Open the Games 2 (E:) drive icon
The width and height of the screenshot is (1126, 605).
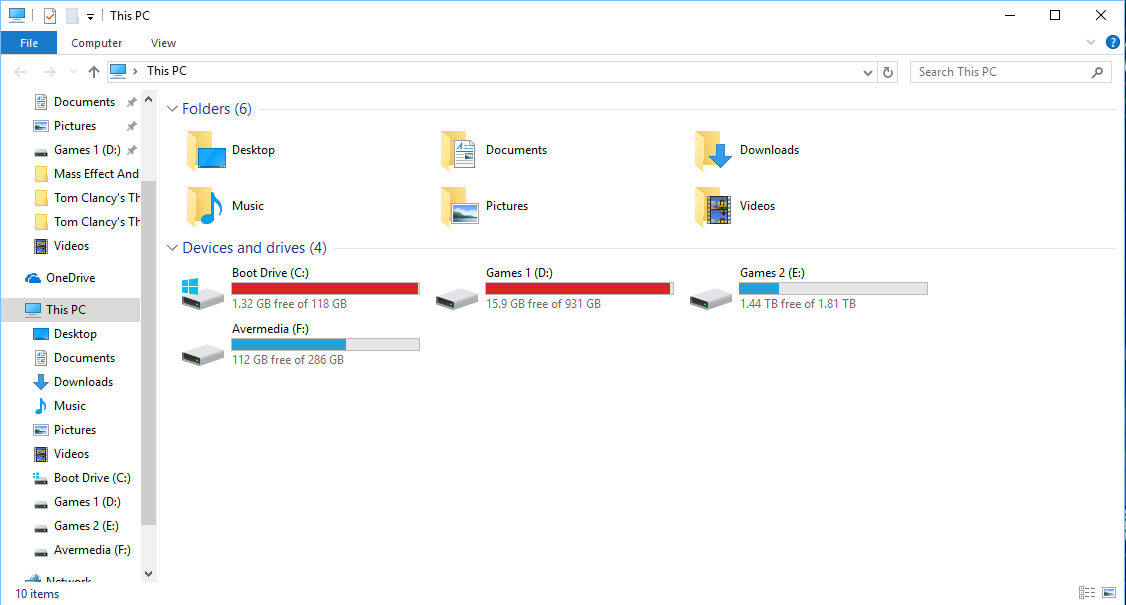(x=710, y=296)
